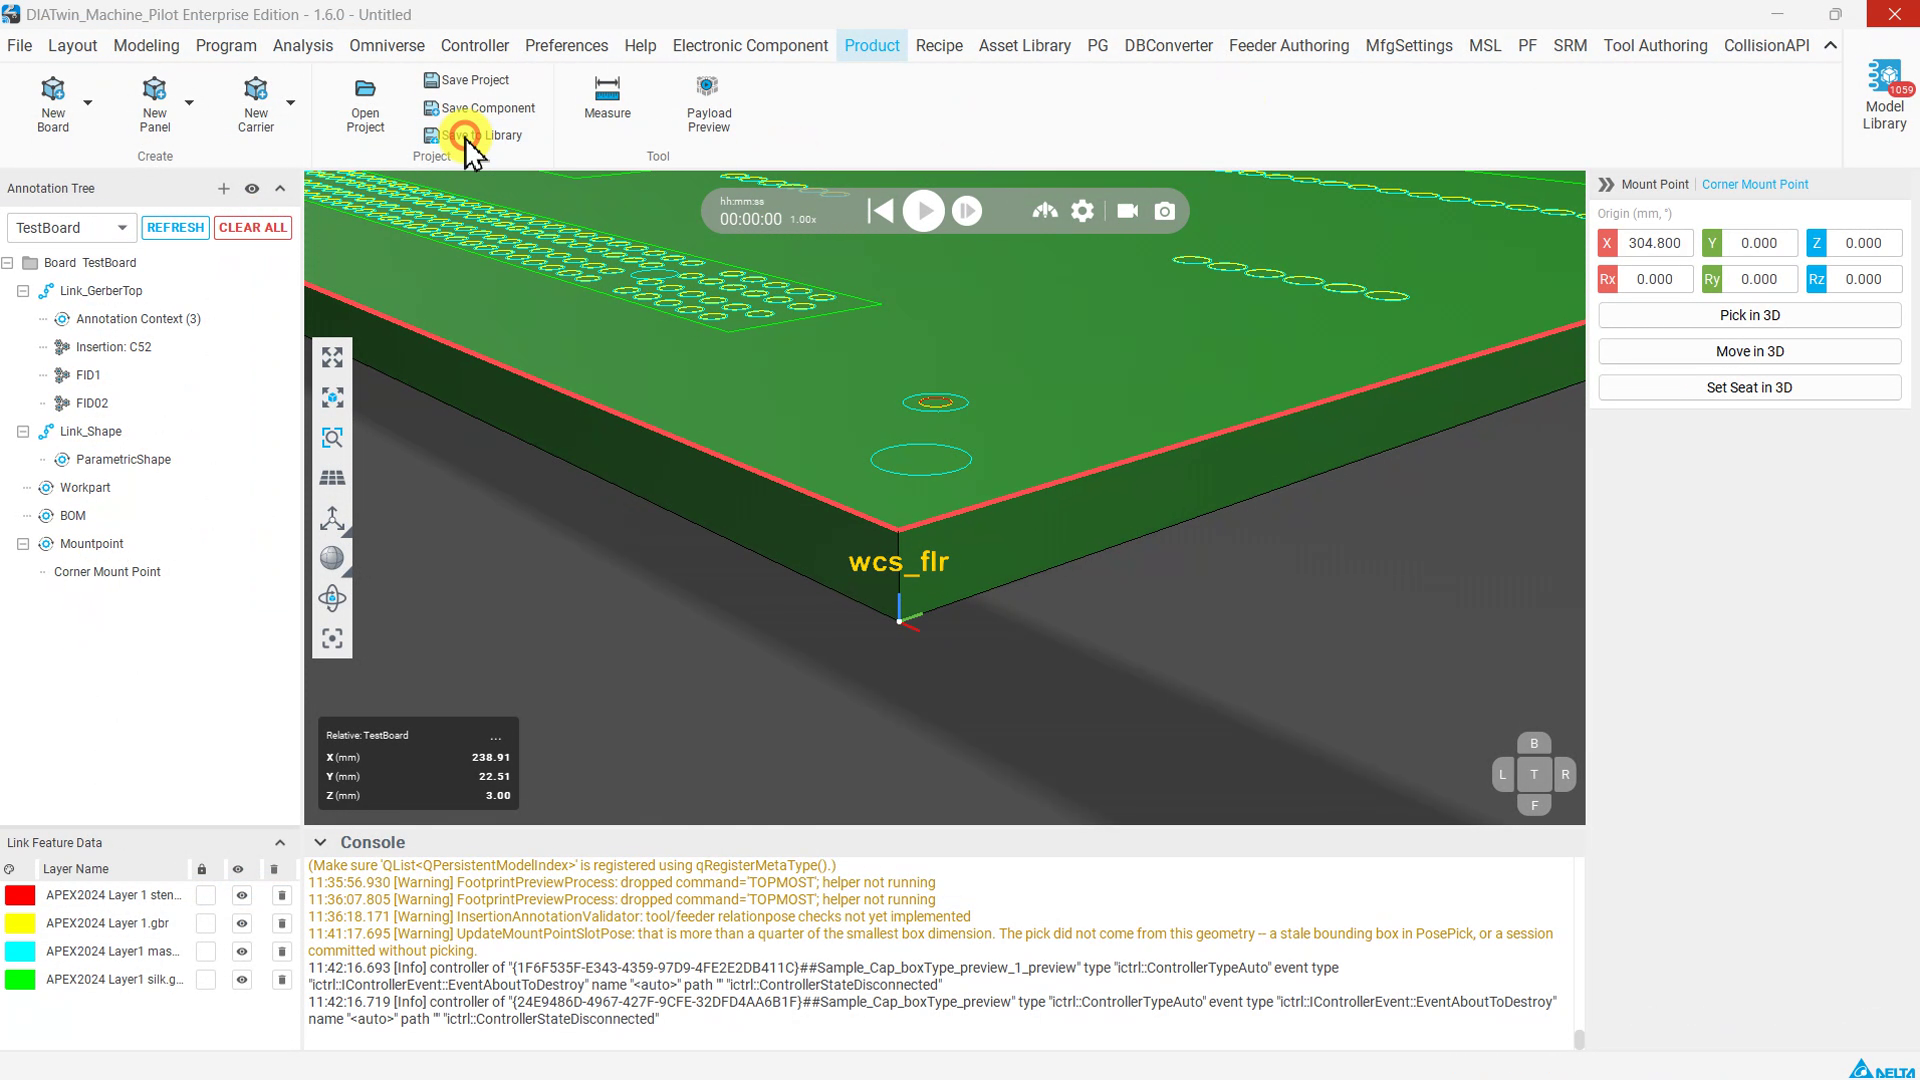Image resolution: width=1920 pixels, height=1080 pixels.
Task: Click the focus center icon in viewport toolbar
Action: 332,638
